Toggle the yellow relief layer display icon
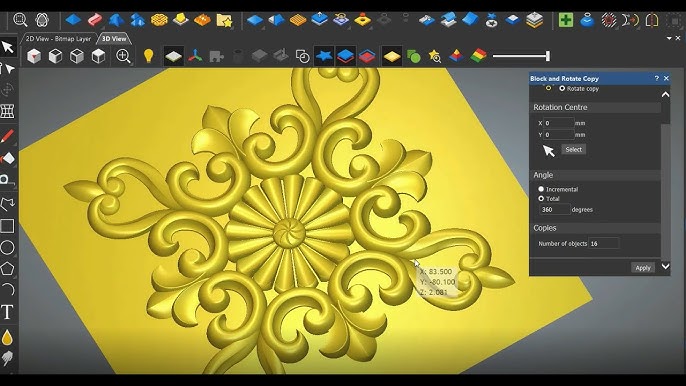 [x=392, y=56]
